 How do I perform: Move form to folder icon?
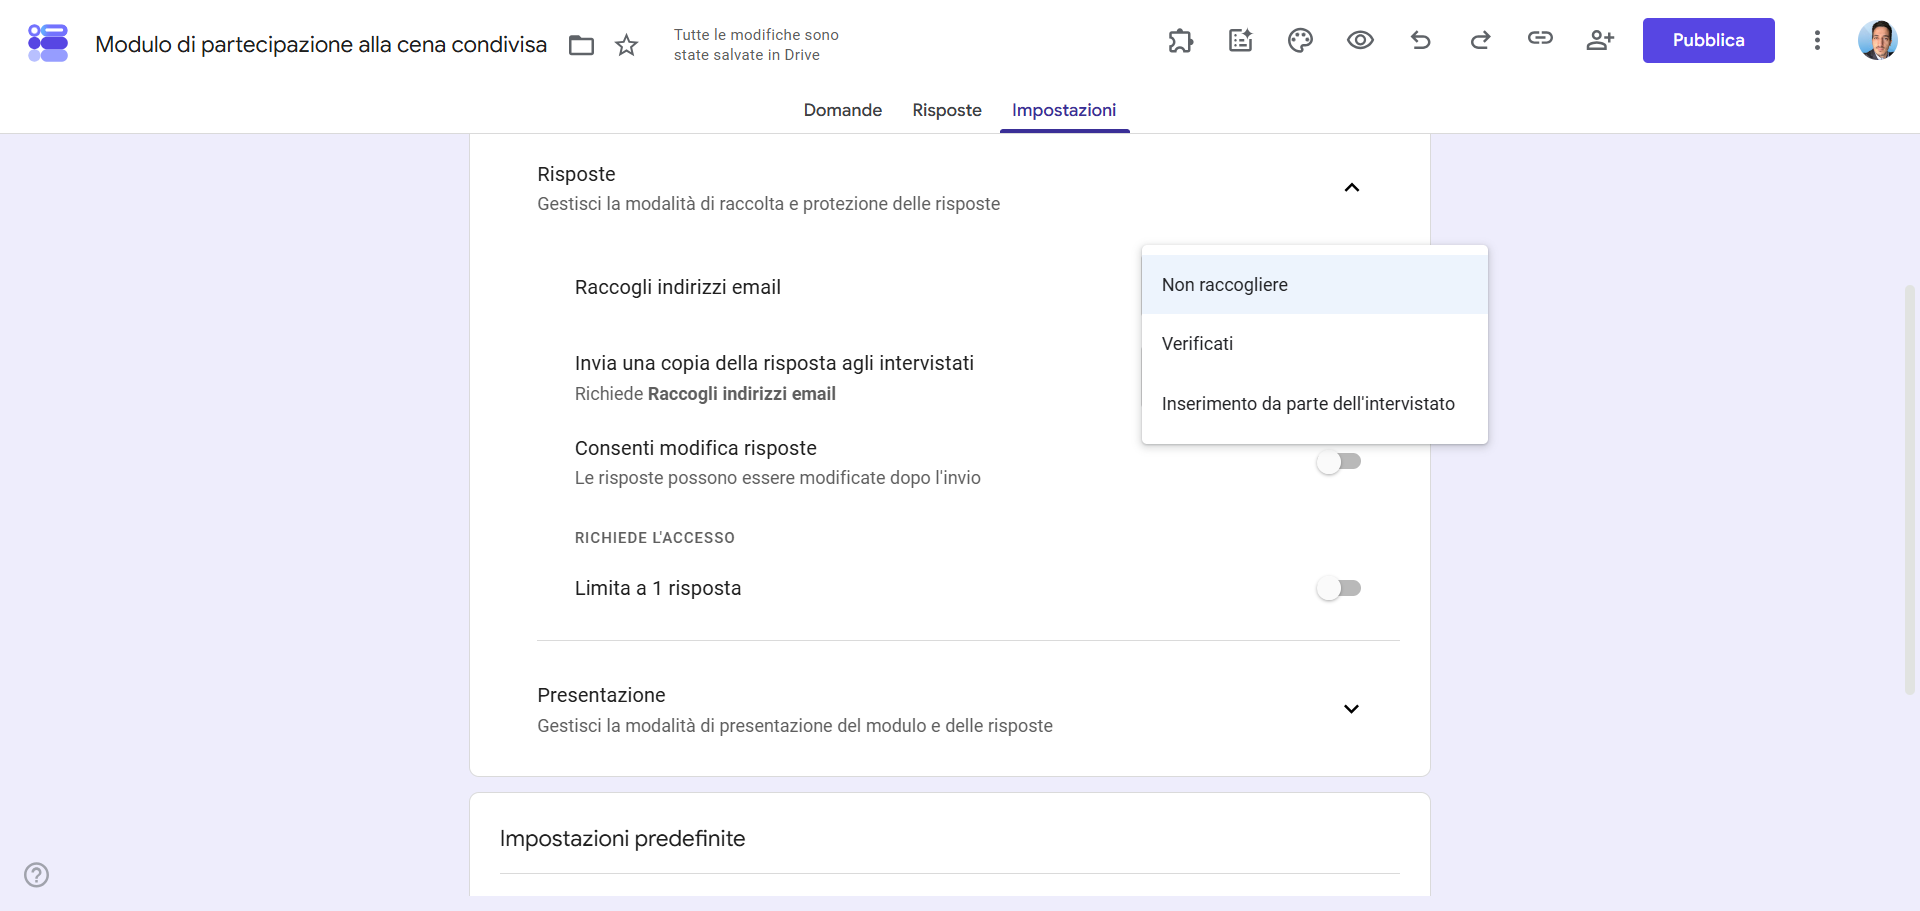point(581,45)
